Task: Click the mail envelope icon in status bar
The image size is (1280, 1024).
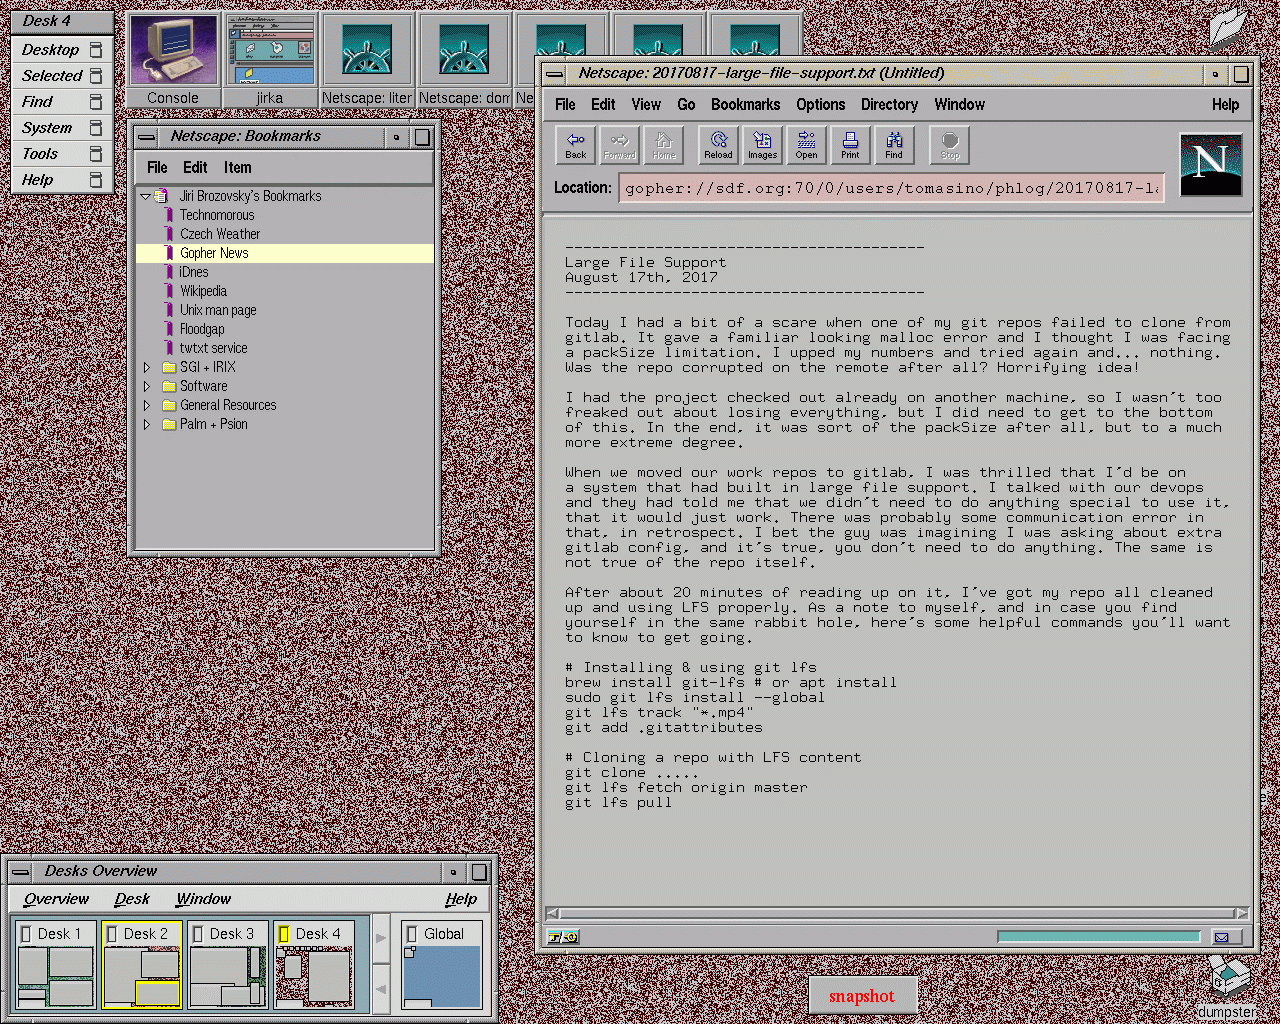Action: (1221, 937)
